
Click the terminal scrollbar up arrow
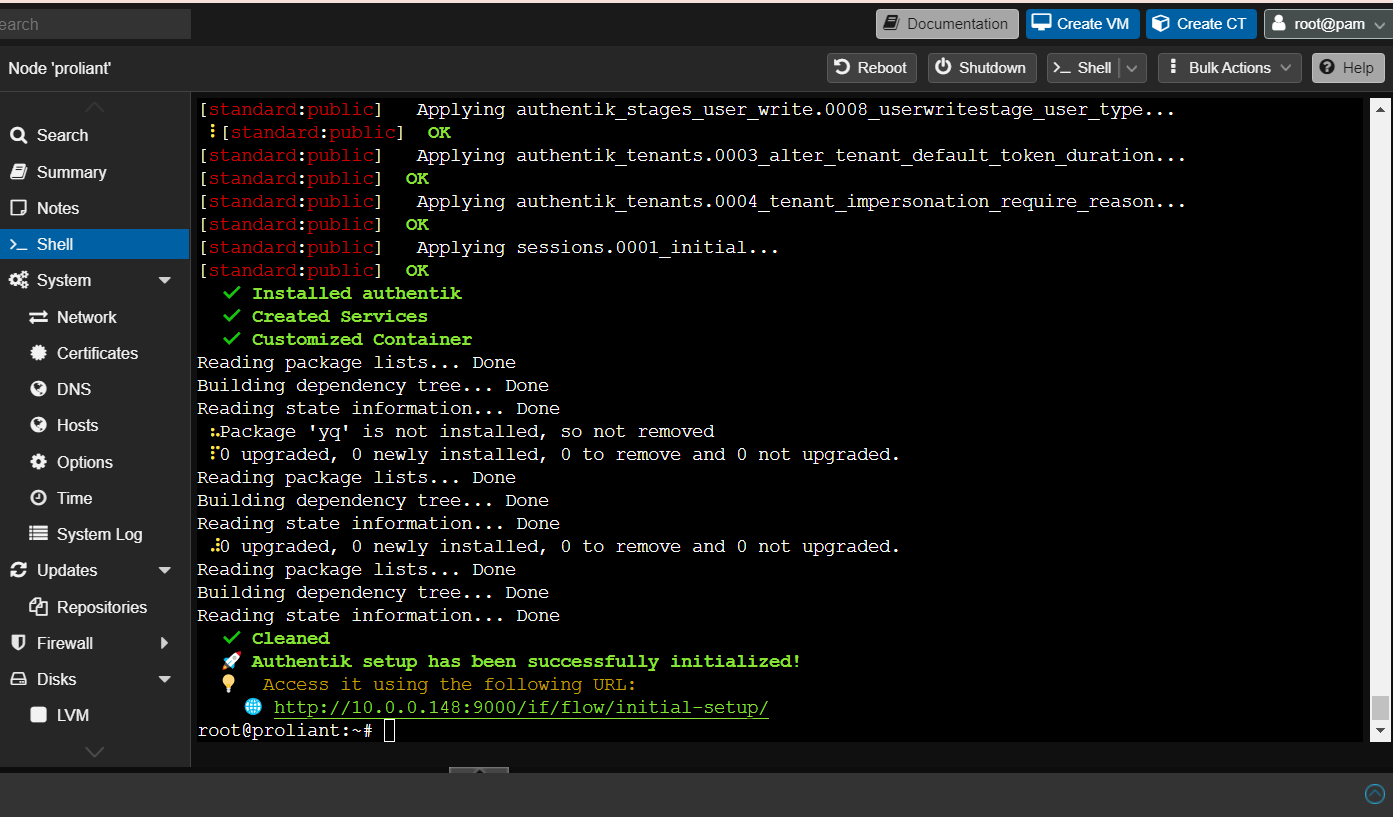(x=1380, y=107)
